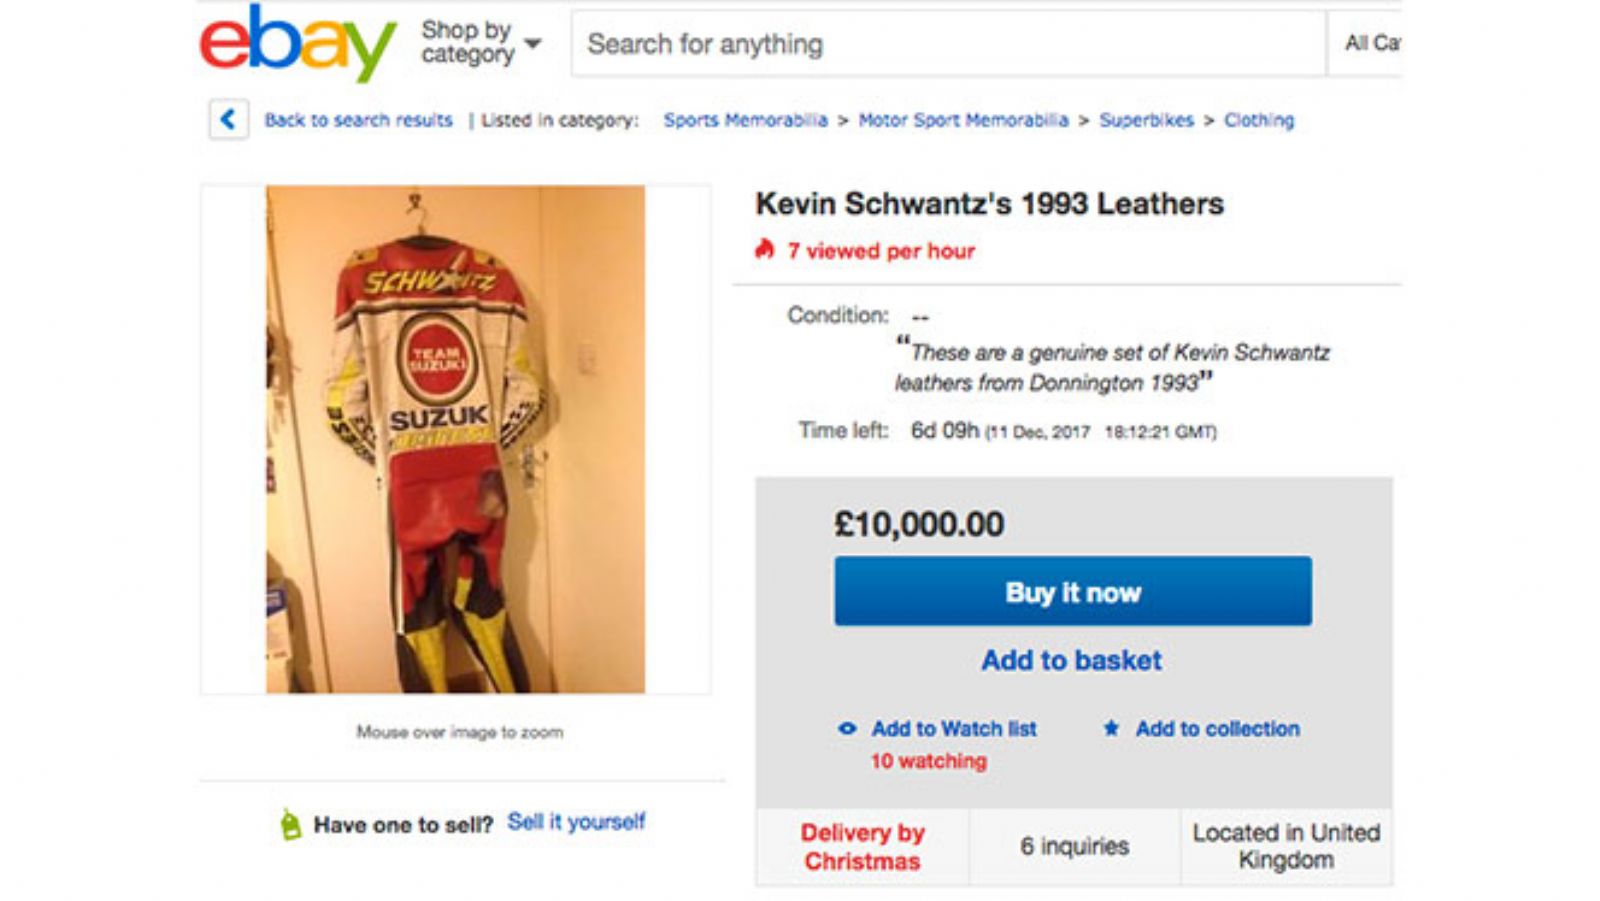Navigate to Superbikes breadcrumb
Screen dimensions: 1600x901
click(x=1146, y=120)
